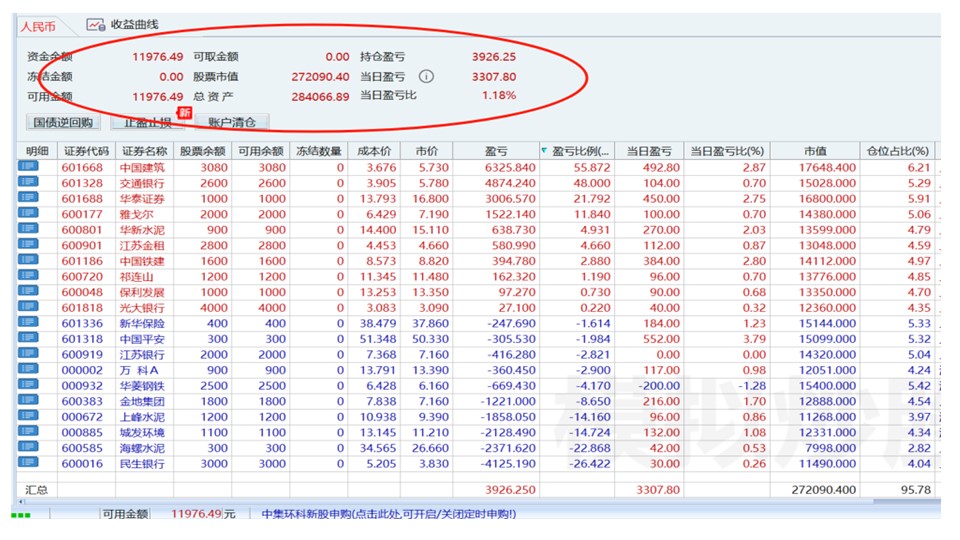This screenshot has width=960, height=540.
Task: Open detail icon for 600016 民生银行
Action: 29,462
